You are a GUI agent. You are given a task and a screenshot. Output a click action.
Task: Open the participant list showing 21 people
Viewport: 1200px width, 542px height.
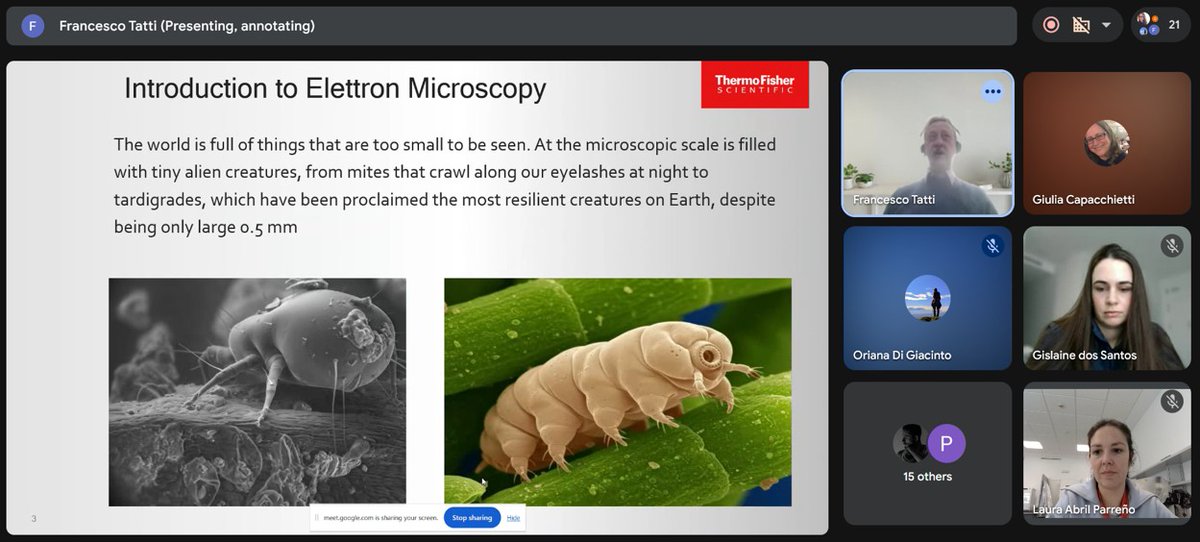[1161, 25]
